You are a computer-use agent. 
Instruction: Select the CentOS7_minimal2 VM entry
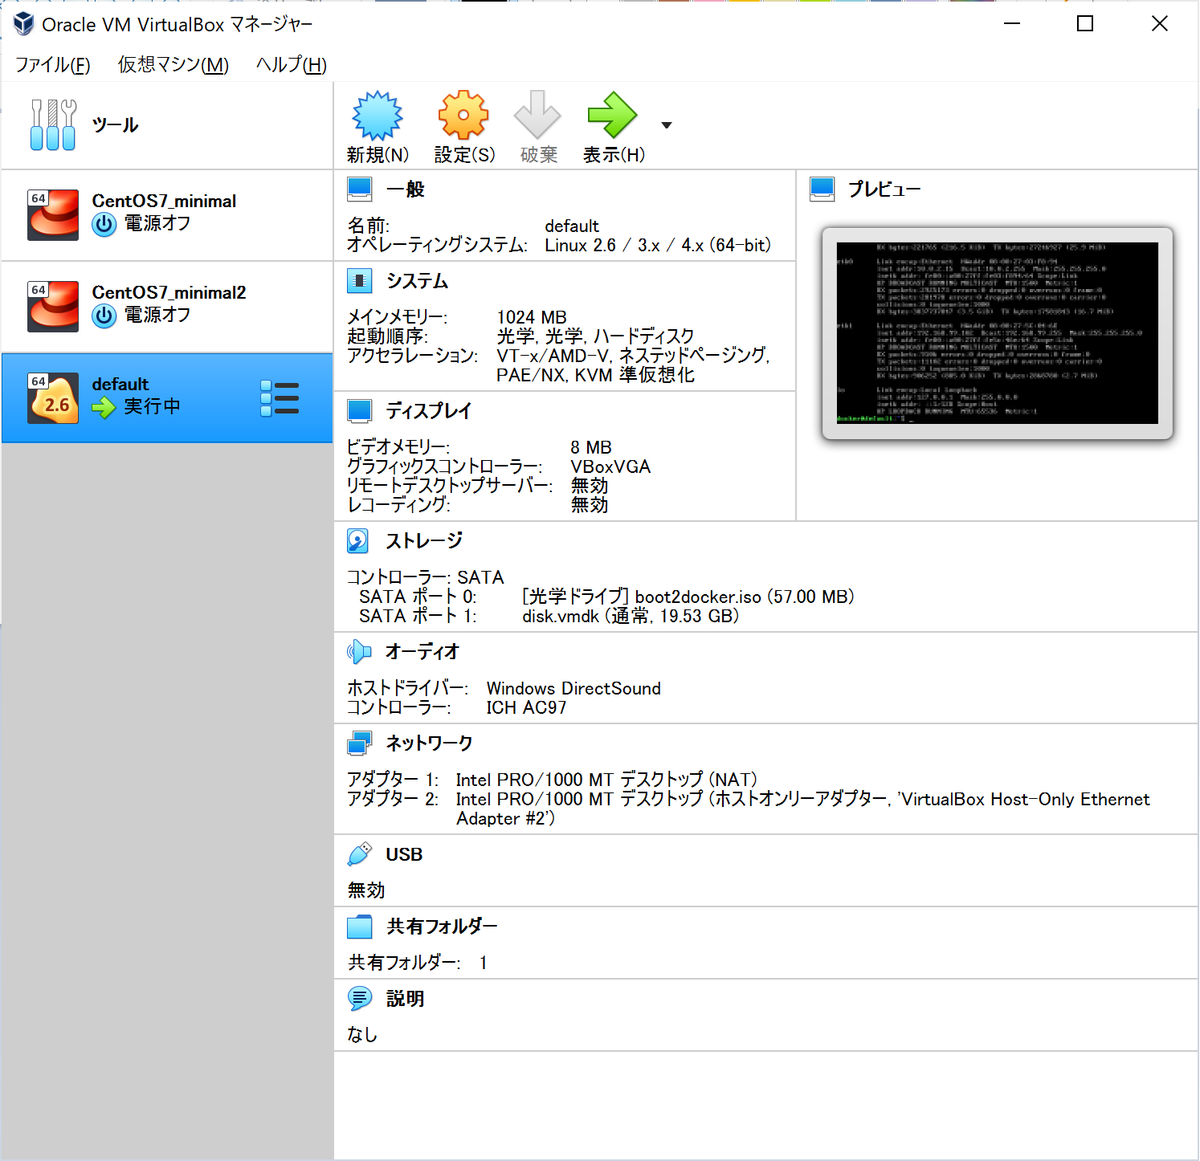pyautogui.click(x=167, y=307)
